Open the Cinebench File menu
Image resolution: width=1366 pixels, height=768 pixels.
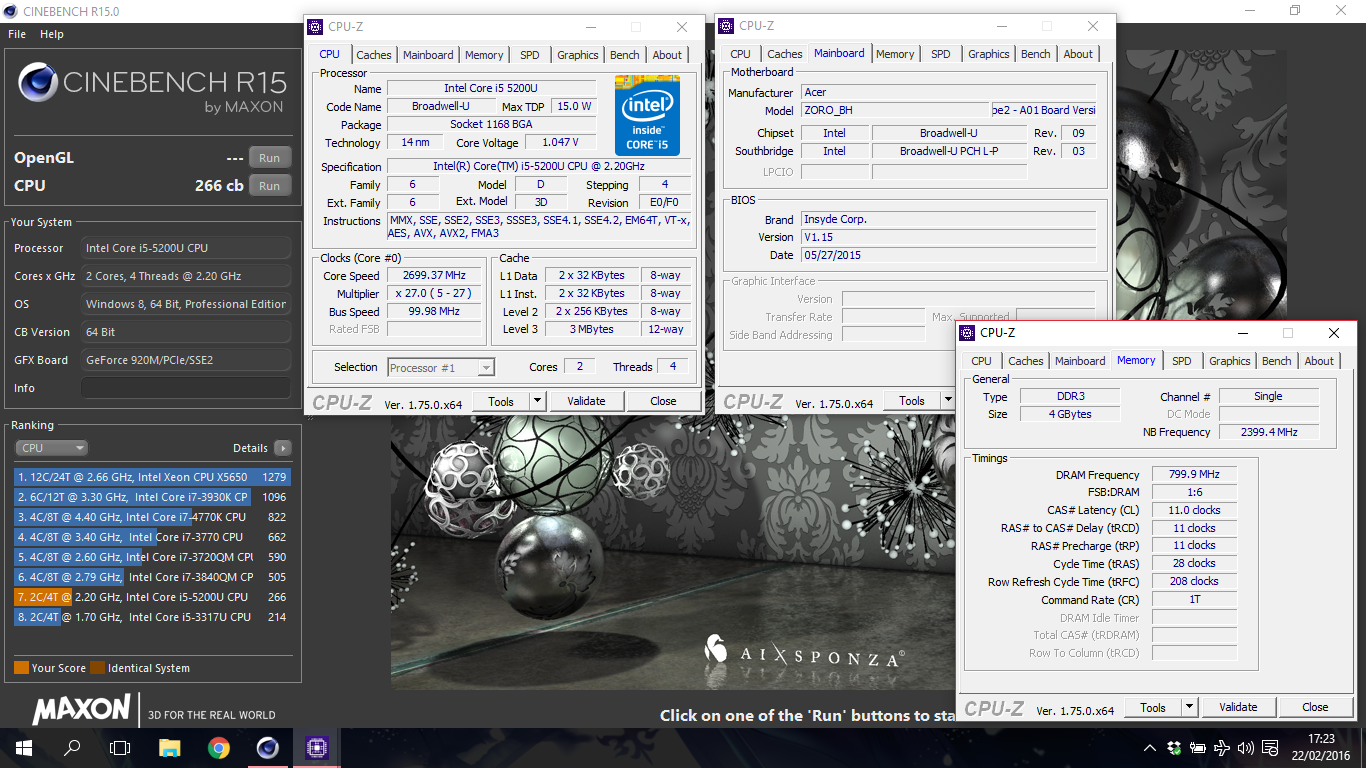coord(17,34)
